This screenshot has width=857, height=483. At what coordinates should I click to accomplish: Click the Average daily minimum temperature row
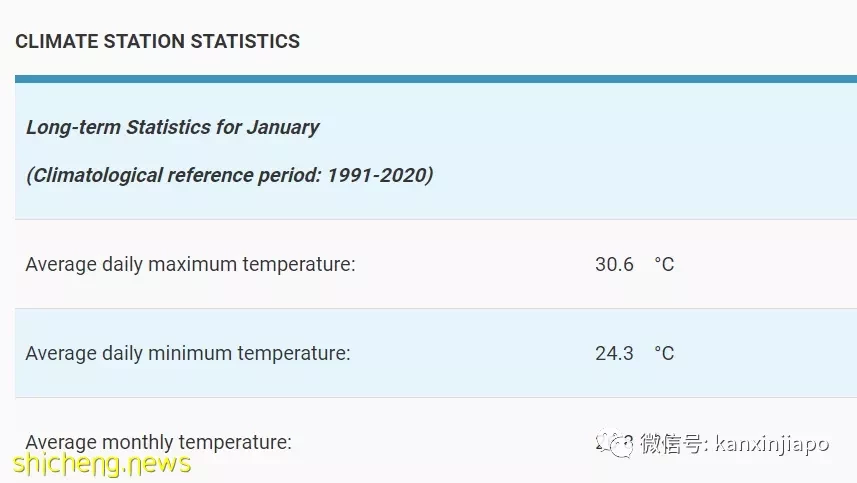click(436, 353)
